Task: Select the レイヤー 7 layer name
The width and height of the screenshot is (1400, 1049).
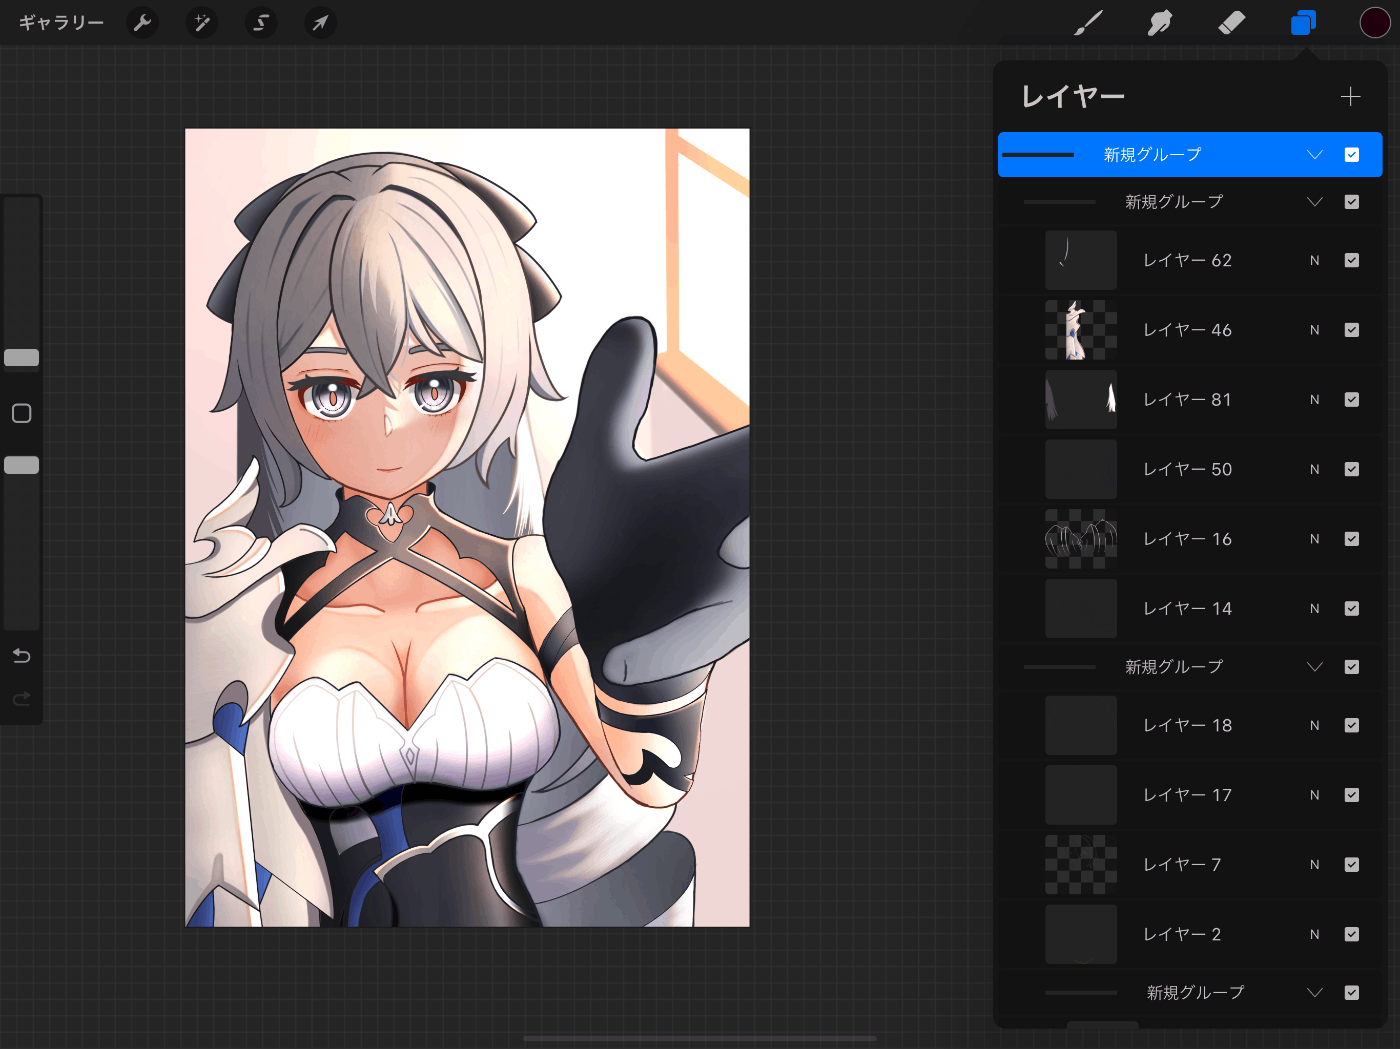Action: [x=1183, y=865]
